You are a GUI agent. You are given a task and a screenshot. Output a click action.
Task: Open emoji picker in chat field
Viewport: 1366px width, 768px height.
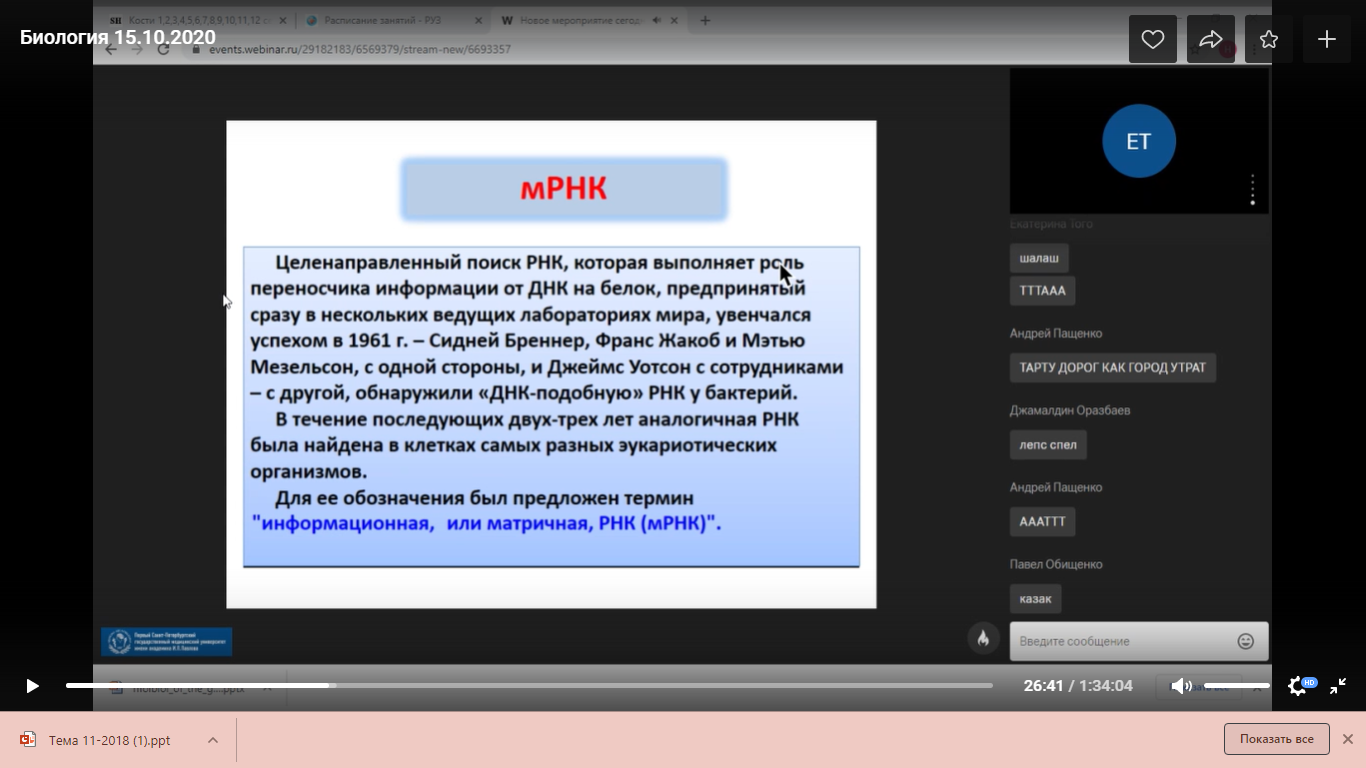1246,641
